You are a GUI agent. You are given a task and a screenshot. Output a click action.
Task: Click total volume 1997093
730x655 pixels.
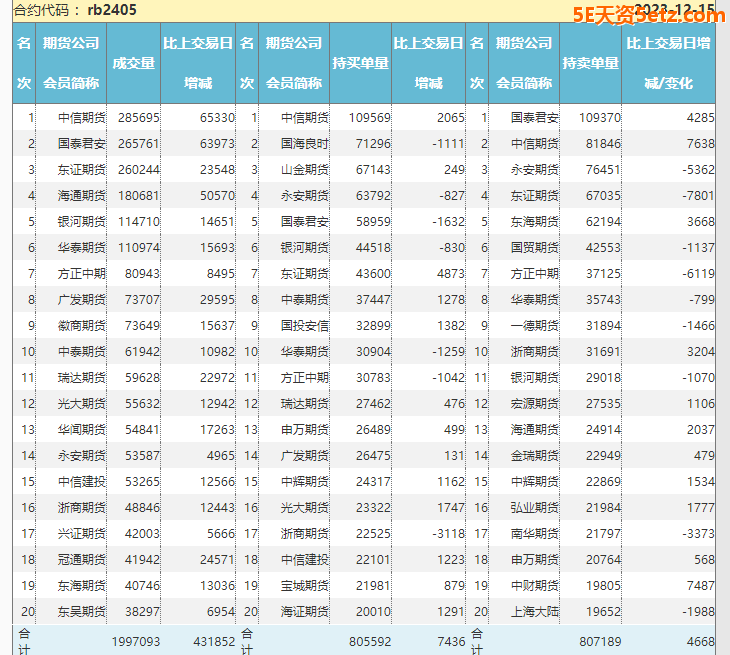pyautogui.click(x=135, y=642)
